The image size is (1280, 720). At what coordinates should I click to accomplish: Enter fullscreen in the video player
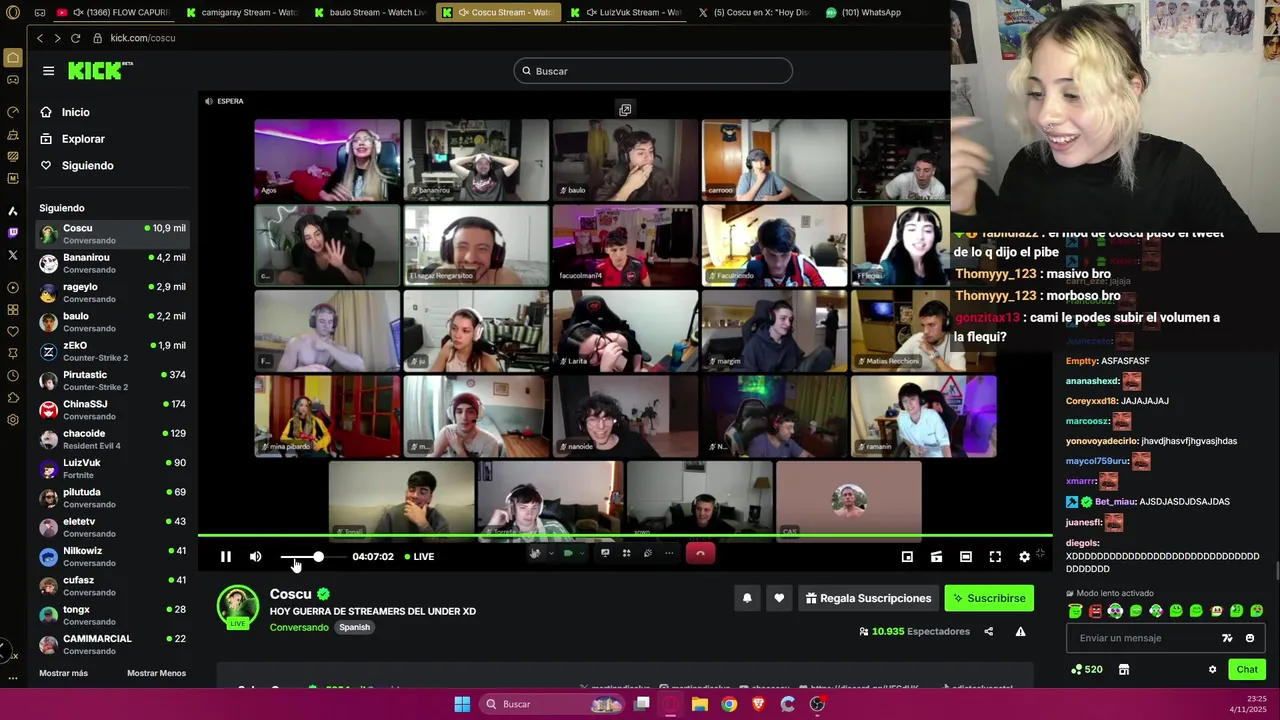tap(995, 557)
